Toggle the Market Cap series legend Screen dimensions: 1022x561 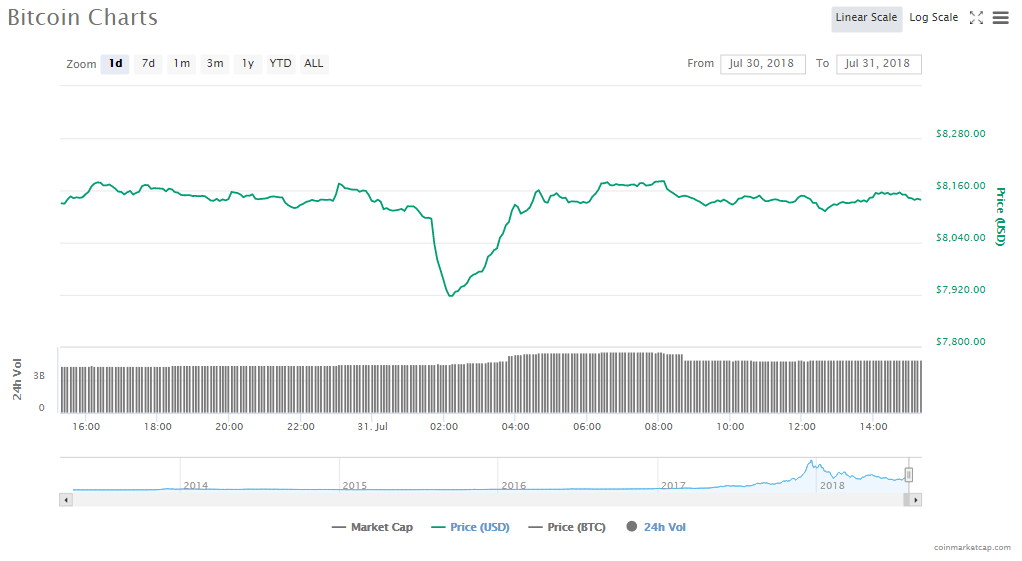[x=372, y=527]
